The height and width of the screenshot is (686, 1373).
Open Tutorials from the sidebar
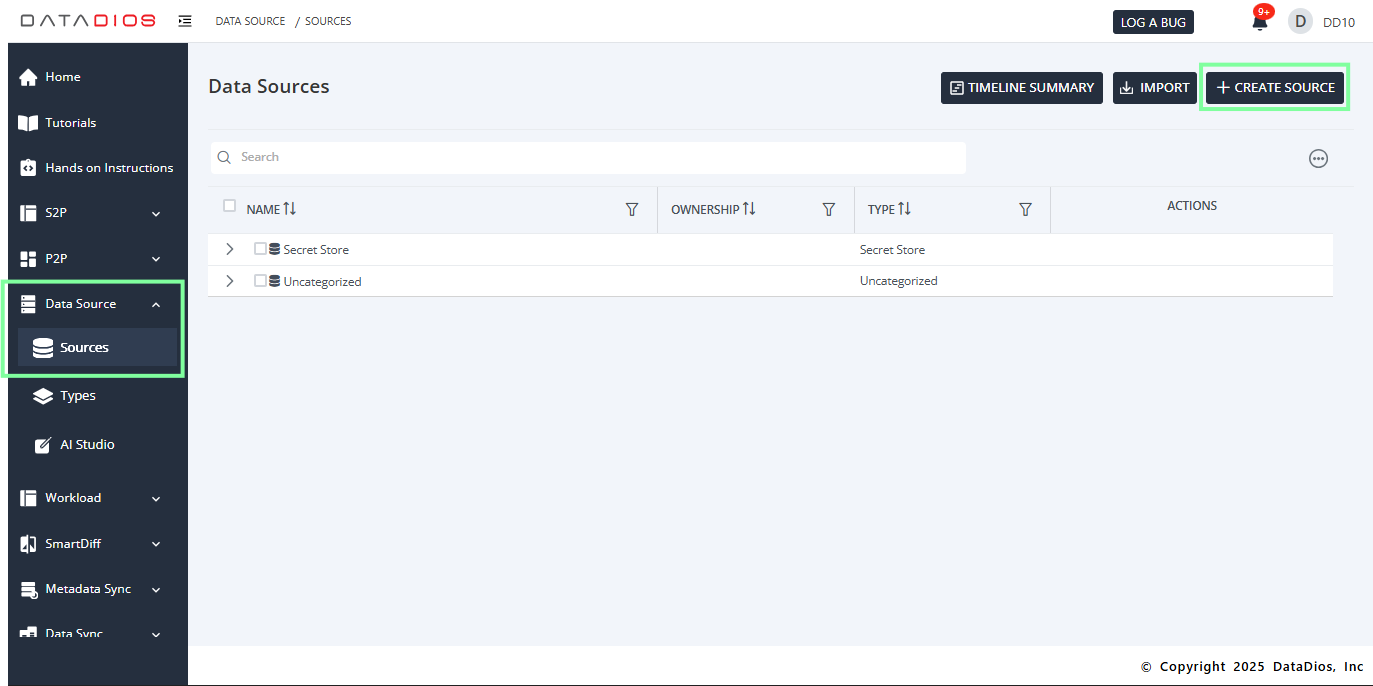[x=70, y=122]
